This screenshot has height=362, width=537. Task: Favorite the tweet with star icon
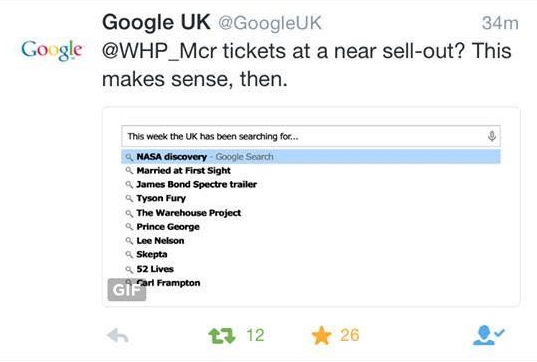click(x=322, y=335)
